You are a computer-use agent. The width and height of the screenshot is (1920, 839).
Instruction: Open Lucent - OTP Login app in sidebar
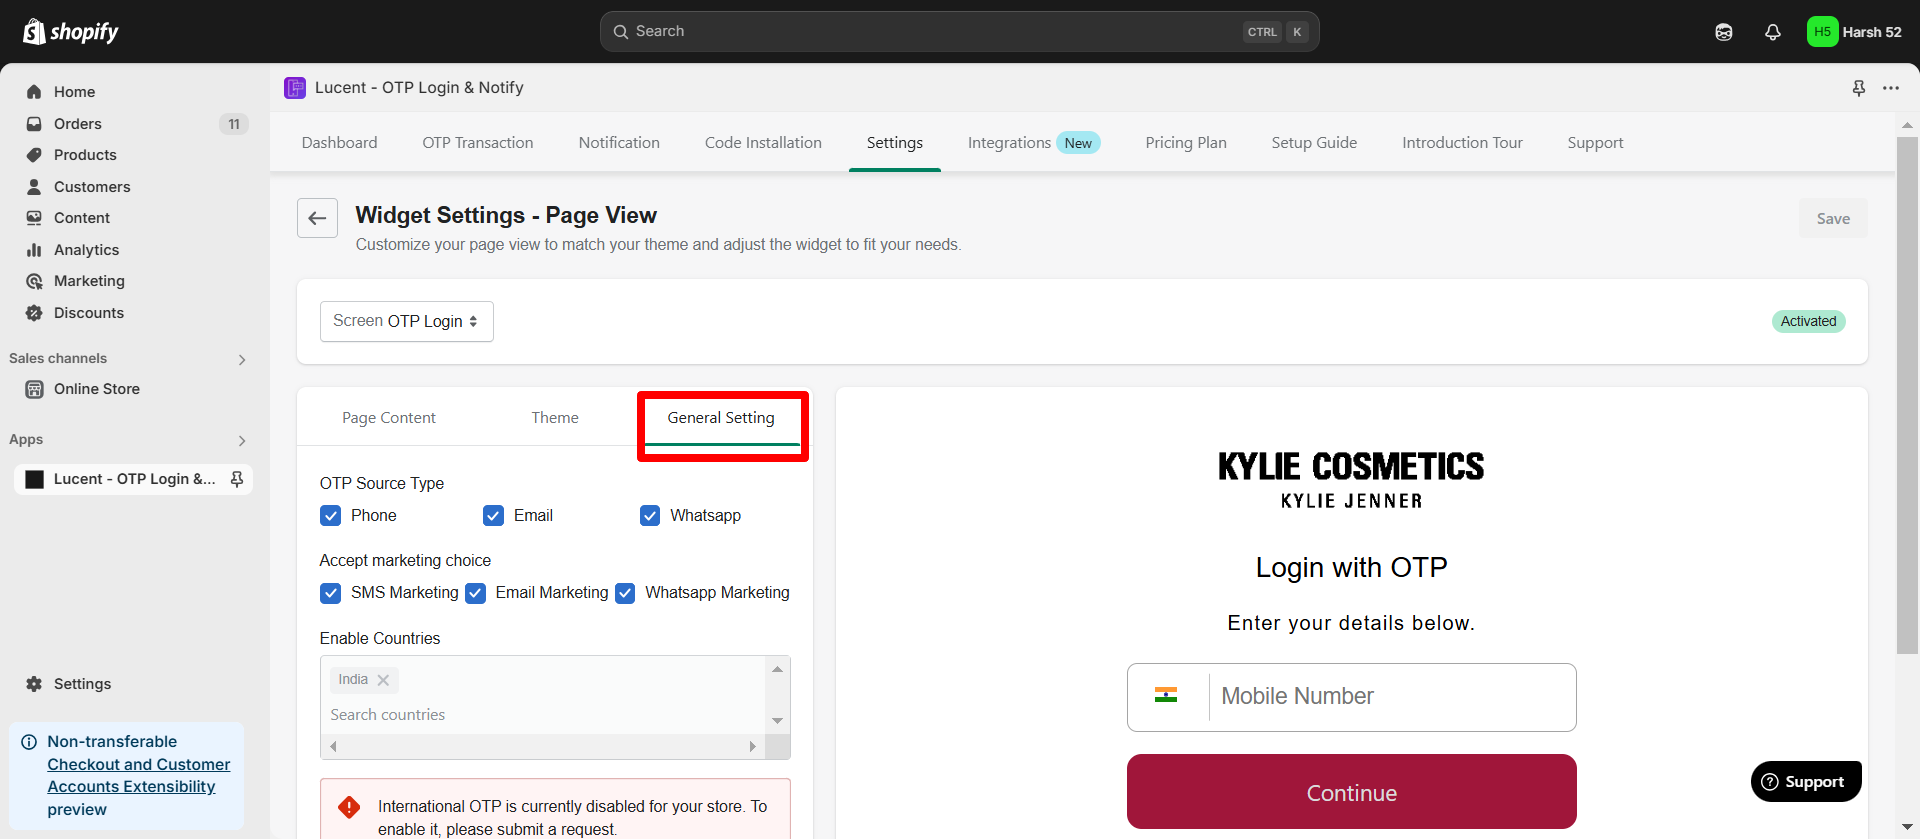134,479
